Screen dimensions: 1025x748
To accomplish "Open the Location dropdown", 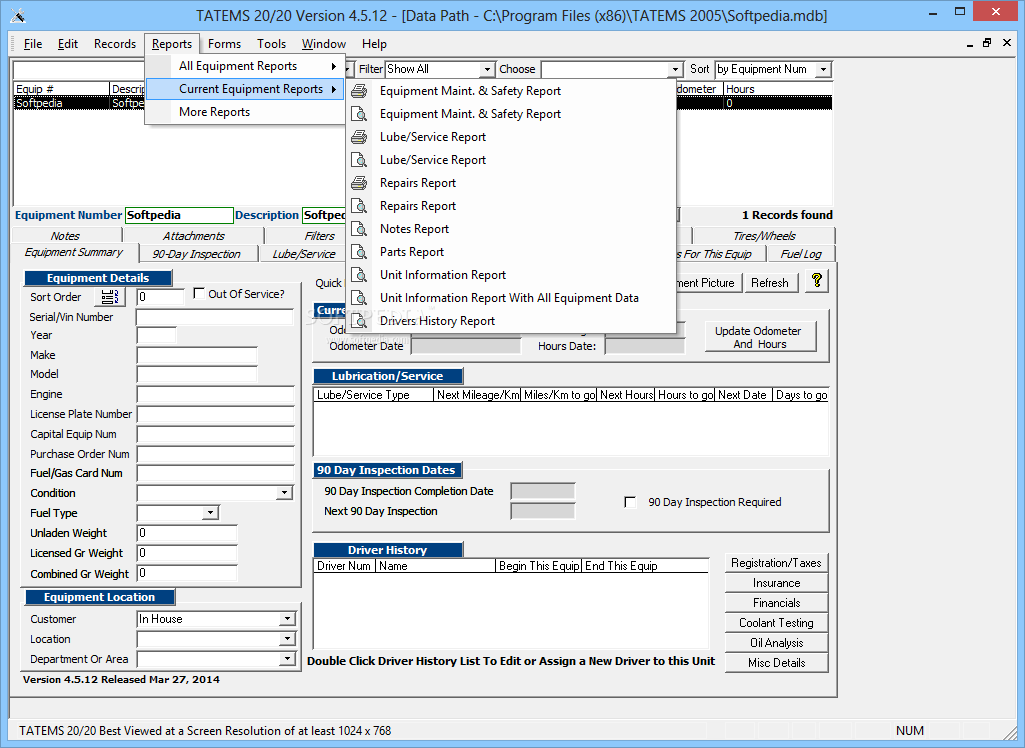I will [x=288, y=639].
